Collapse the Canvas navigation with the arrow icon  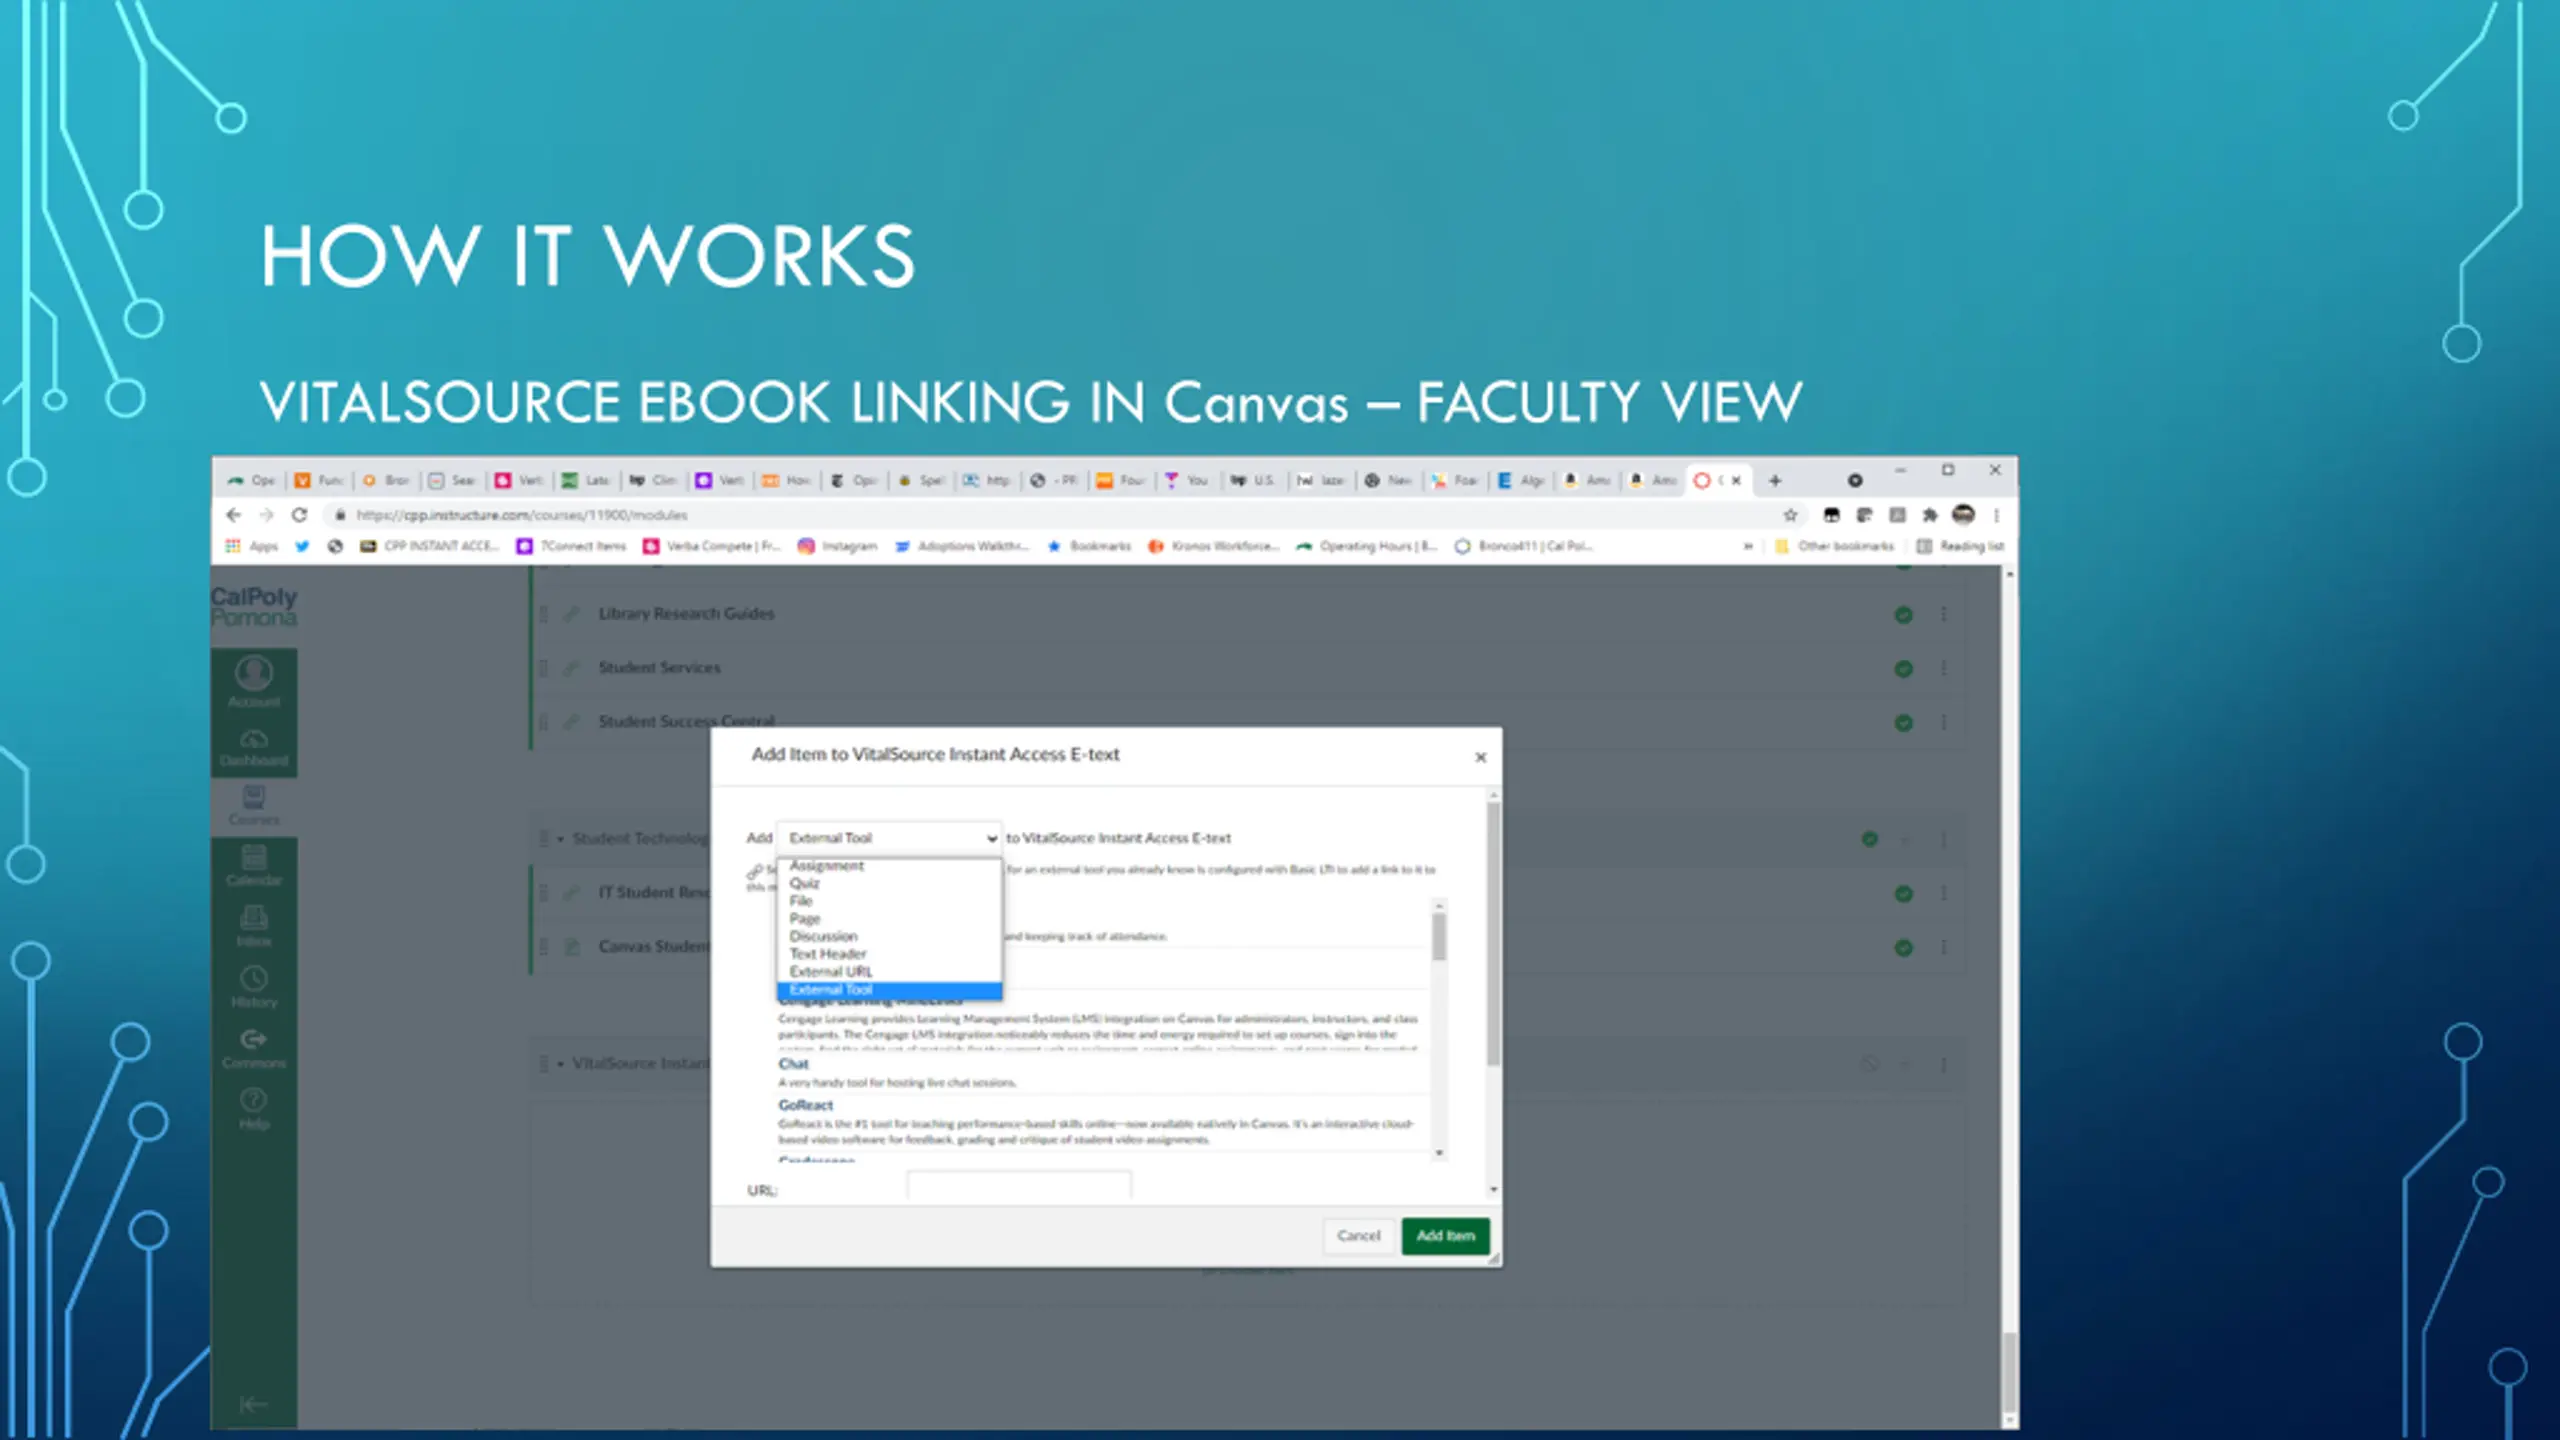tap(253, 1404)
